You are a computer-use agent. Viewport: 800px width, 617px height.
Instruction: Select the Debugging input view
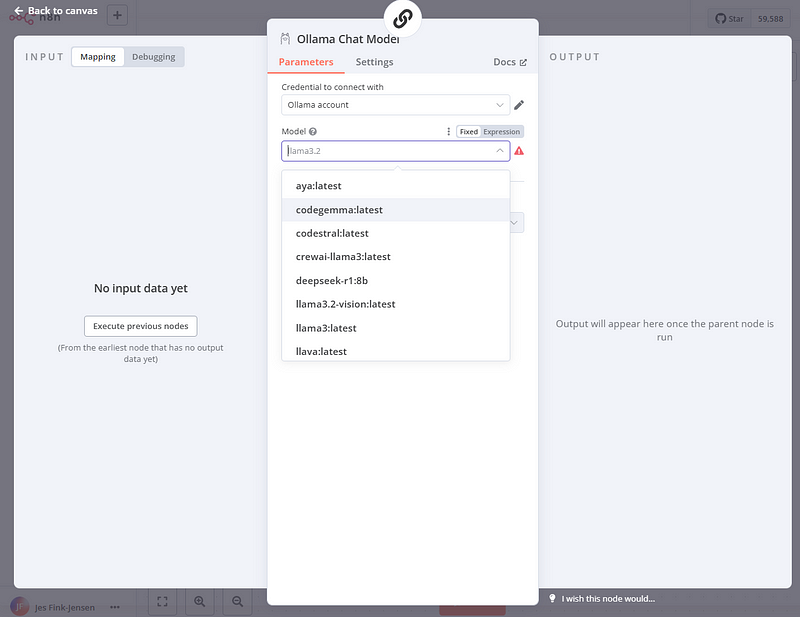(x=154, y=57)
